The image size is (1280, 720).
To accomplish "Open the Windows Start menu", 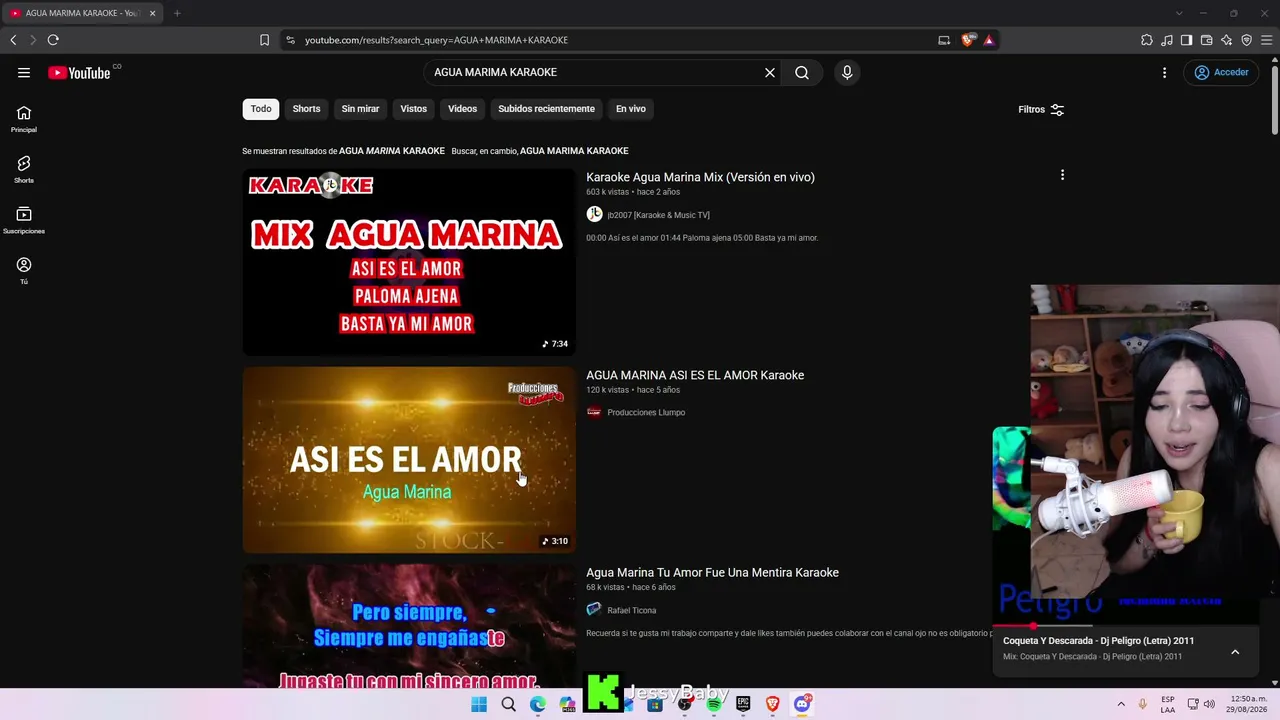I will [x=479, y=704].
